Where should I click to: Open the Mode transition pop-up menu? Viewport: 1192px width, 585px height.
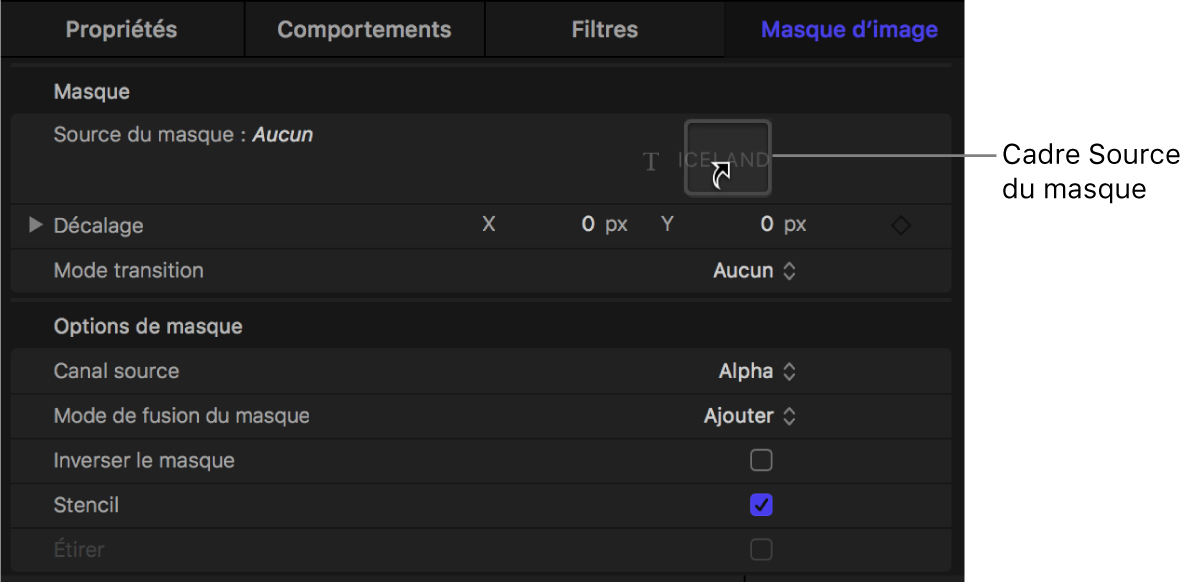click(x=754, y=270)
